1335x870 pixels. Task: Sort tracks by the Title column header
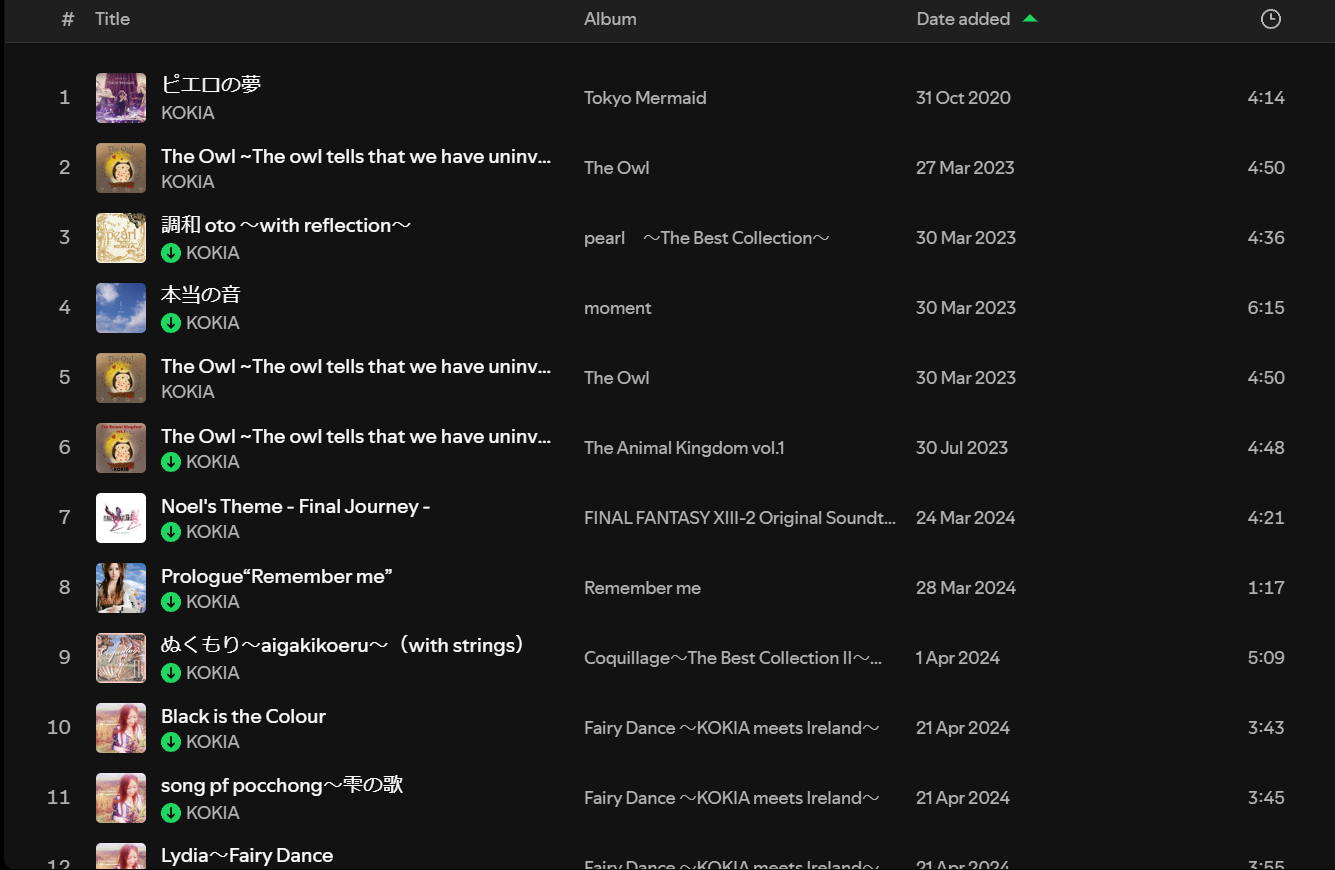112,19
